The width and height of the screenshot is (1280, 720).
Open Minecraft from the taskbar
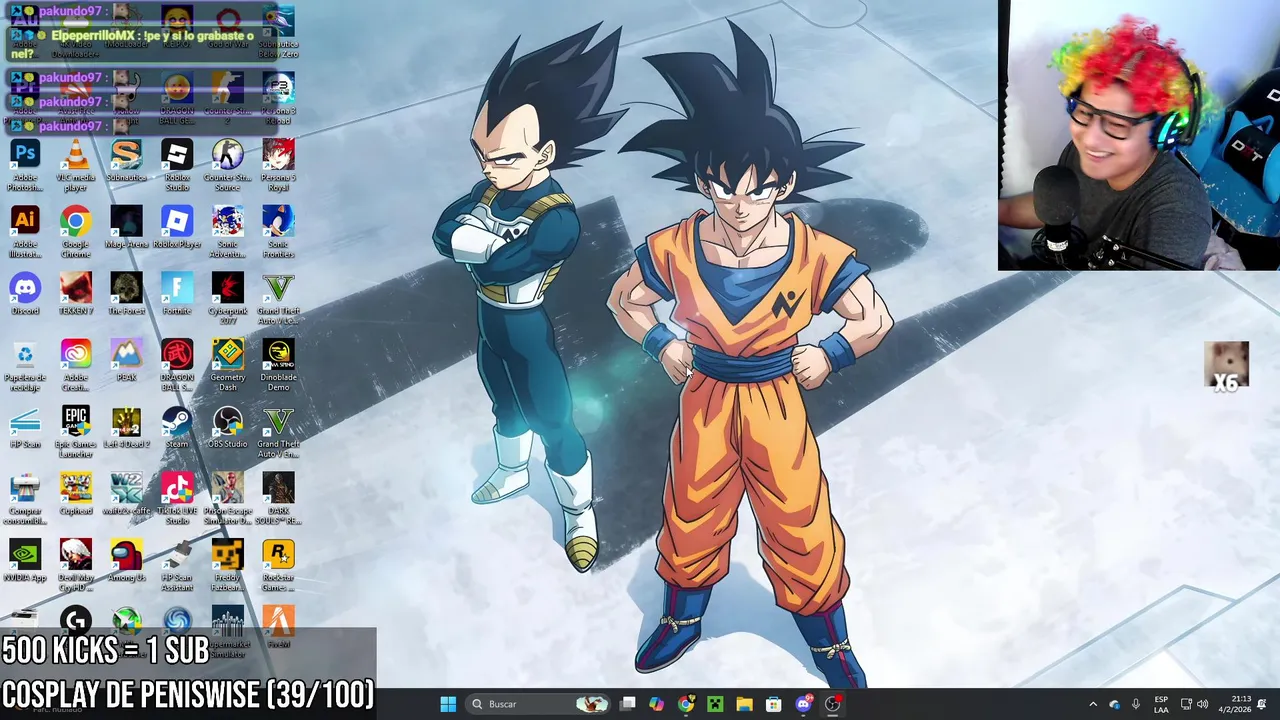tap(715, 704)
